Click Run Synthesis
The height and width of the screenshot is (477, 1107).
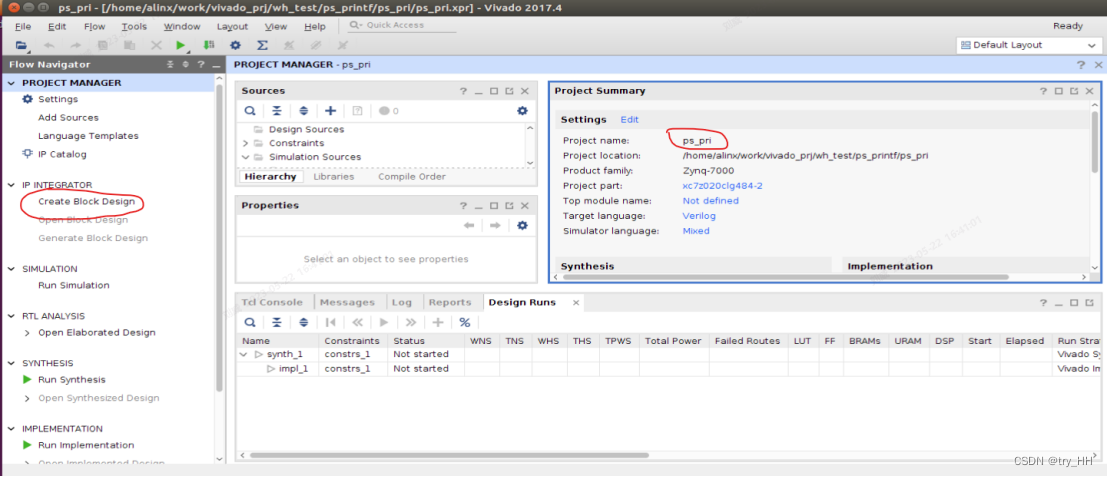[x=72, y=380]
